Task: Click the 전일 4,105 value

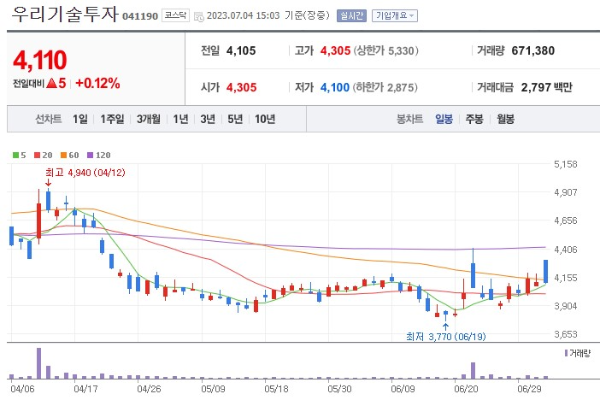Action: click(241, 51)
